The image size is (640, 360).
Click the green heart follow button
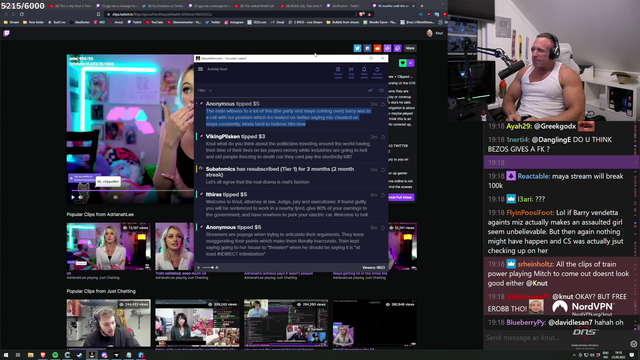pos(403,63)
